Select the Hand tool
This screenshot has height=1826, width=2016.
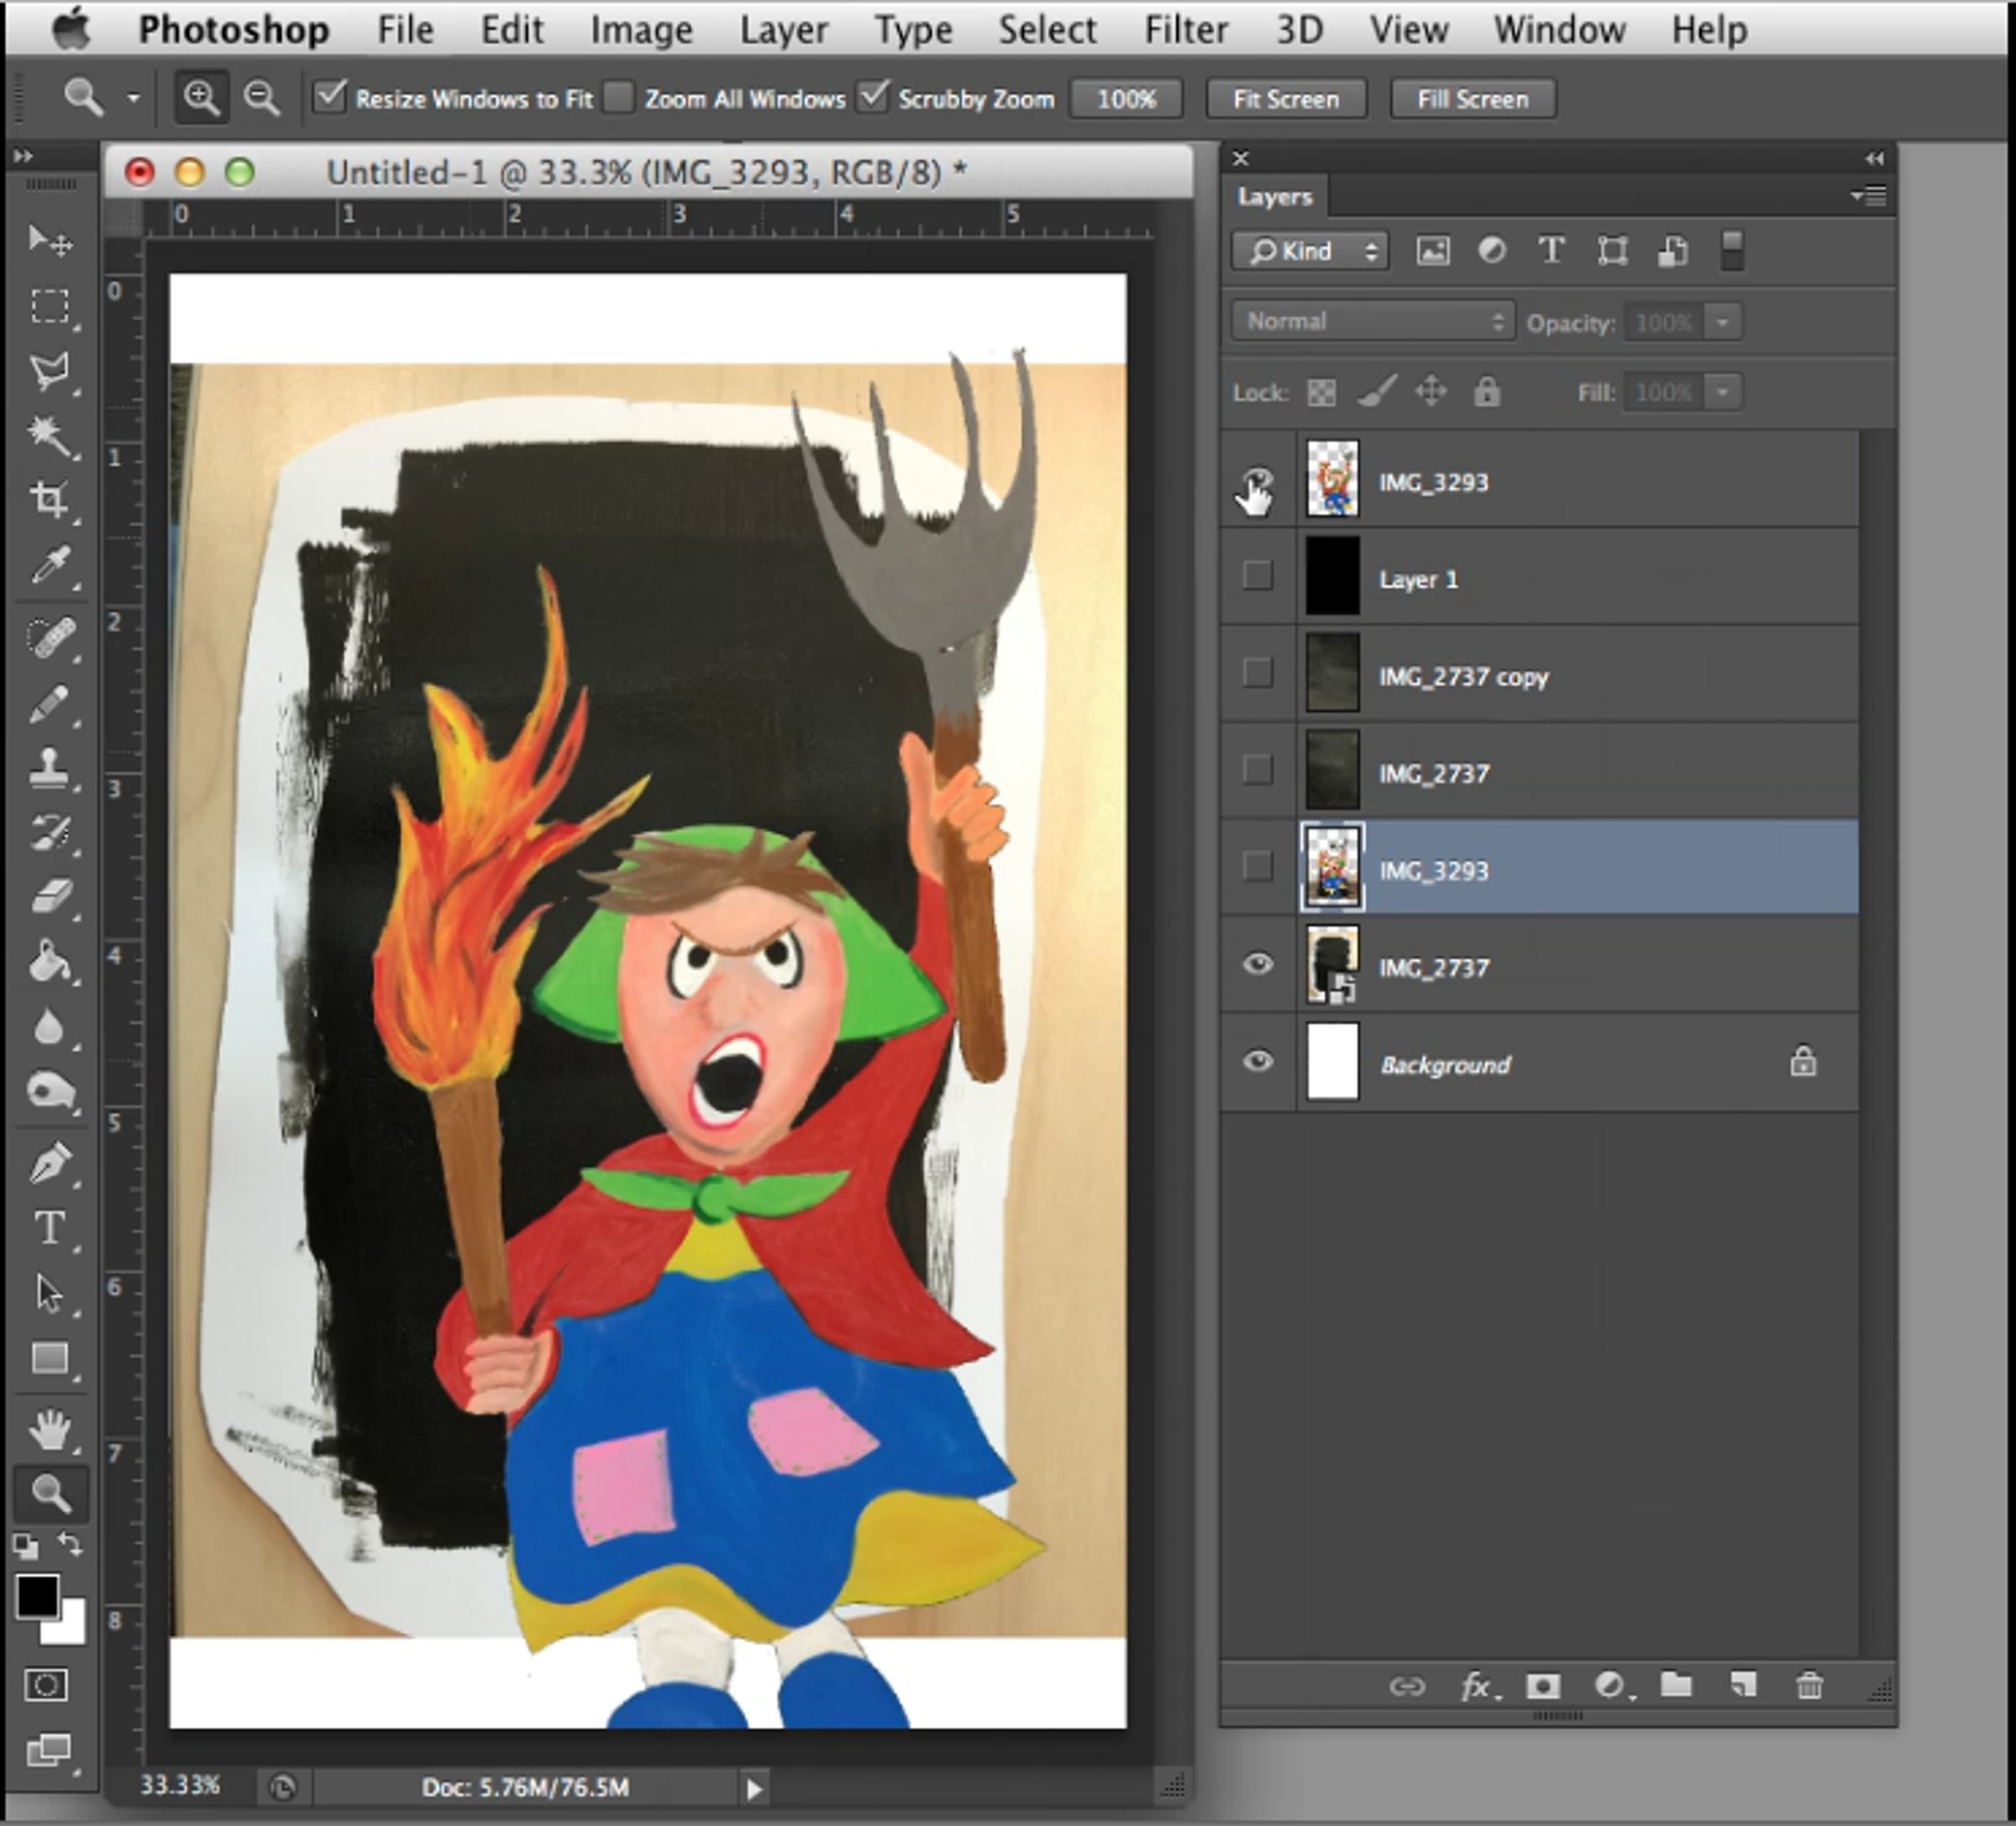(49, 1429)
